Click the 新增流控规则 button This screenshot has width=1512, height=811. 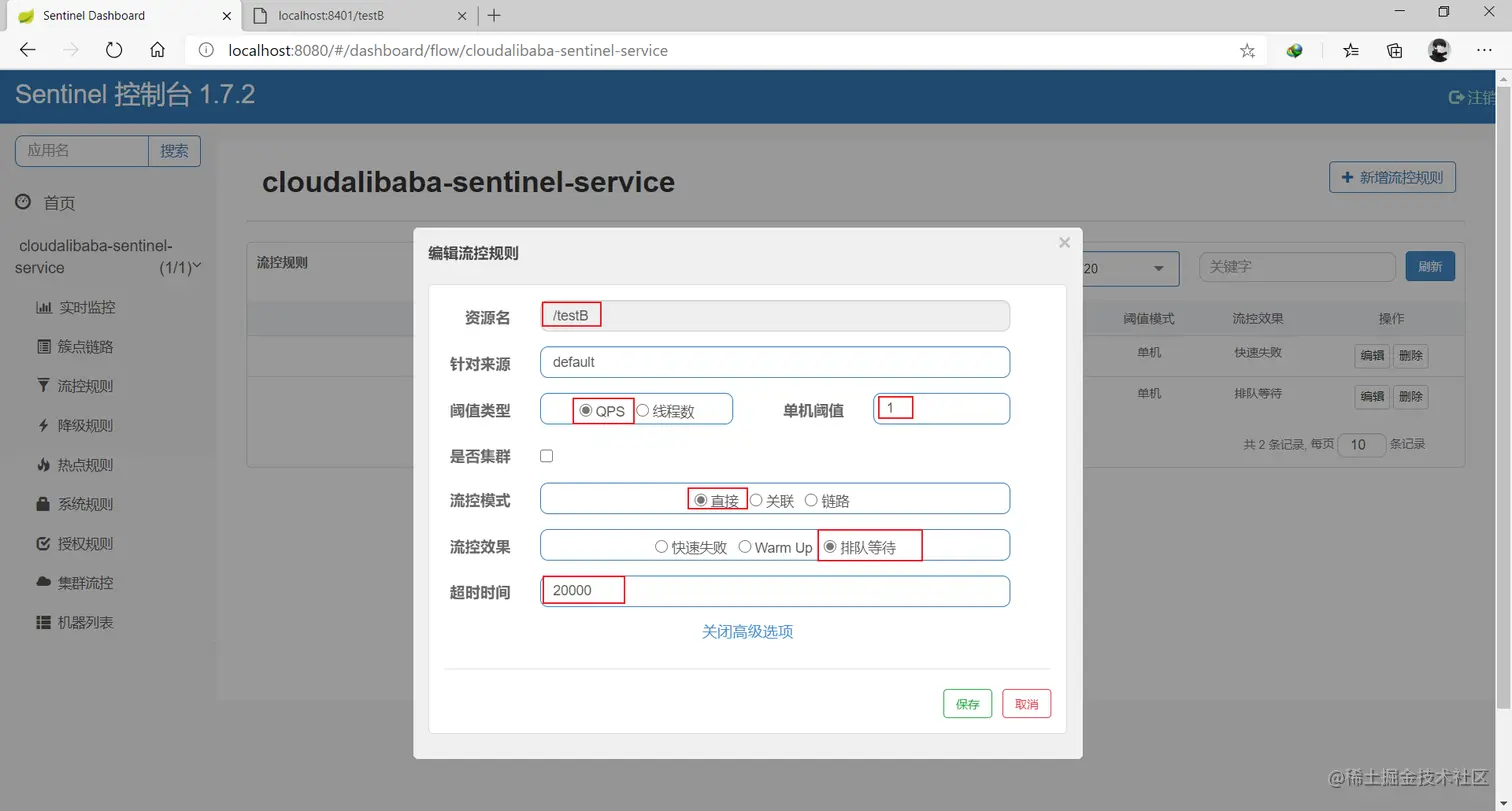pyautogui.click(x=1392, y=177)
